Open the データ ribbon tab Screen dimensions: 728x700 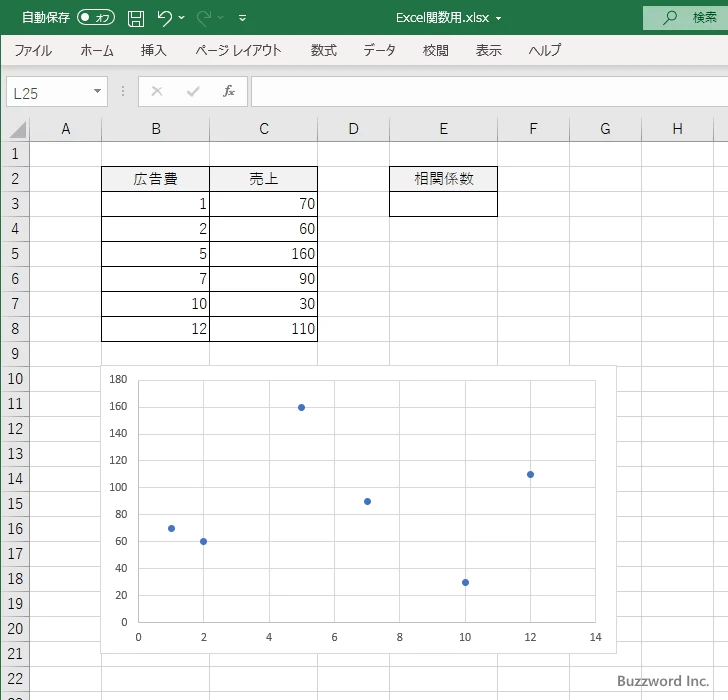tap(379, 50)
